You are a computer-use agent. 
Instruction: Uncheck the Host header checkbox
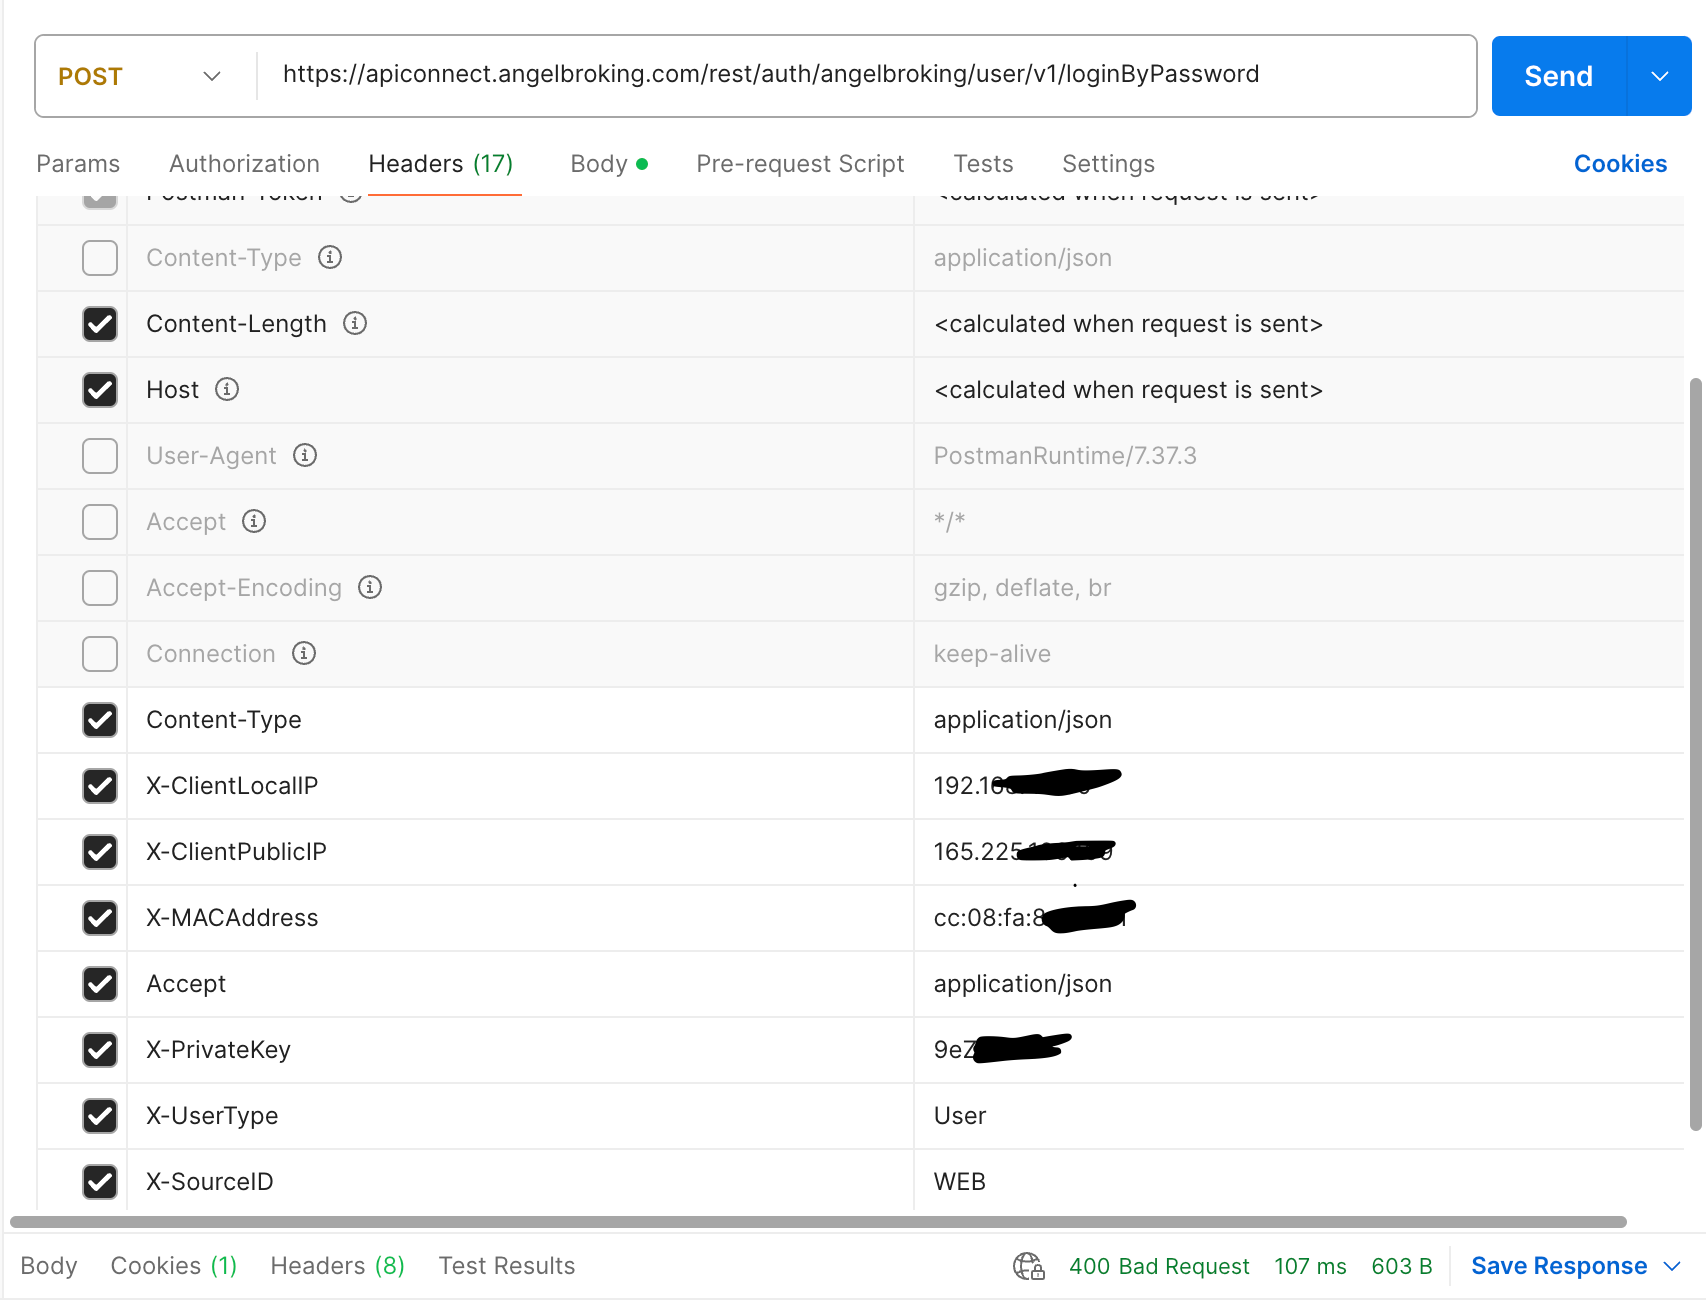click(100, 390)
